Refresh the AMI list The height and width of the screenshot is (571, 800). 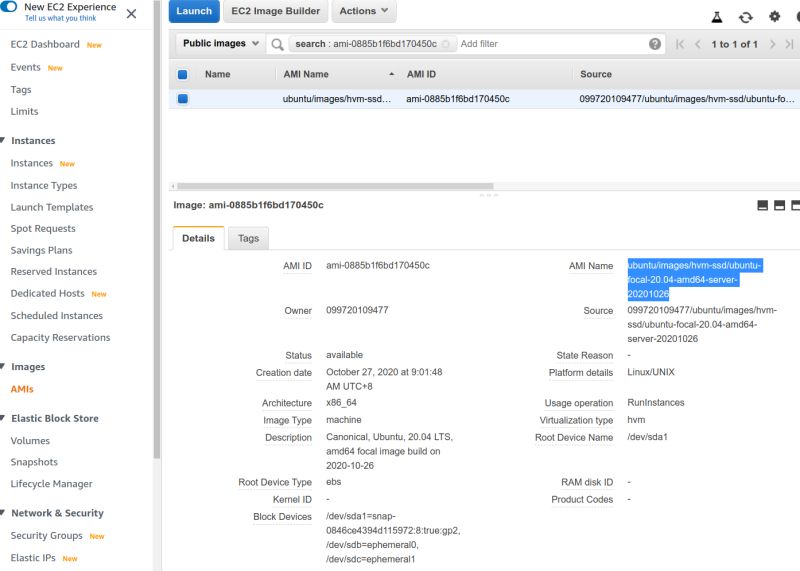point(745,17)
